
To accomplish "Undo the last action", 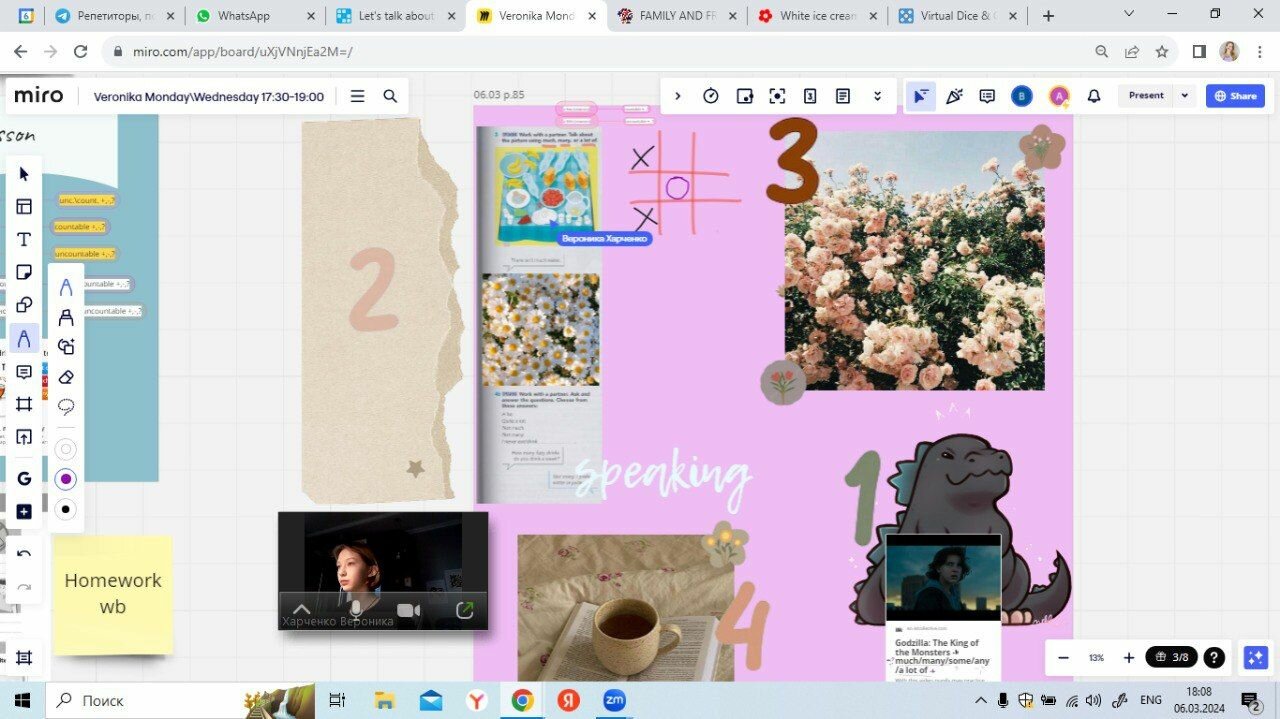I will coord(24,554).
